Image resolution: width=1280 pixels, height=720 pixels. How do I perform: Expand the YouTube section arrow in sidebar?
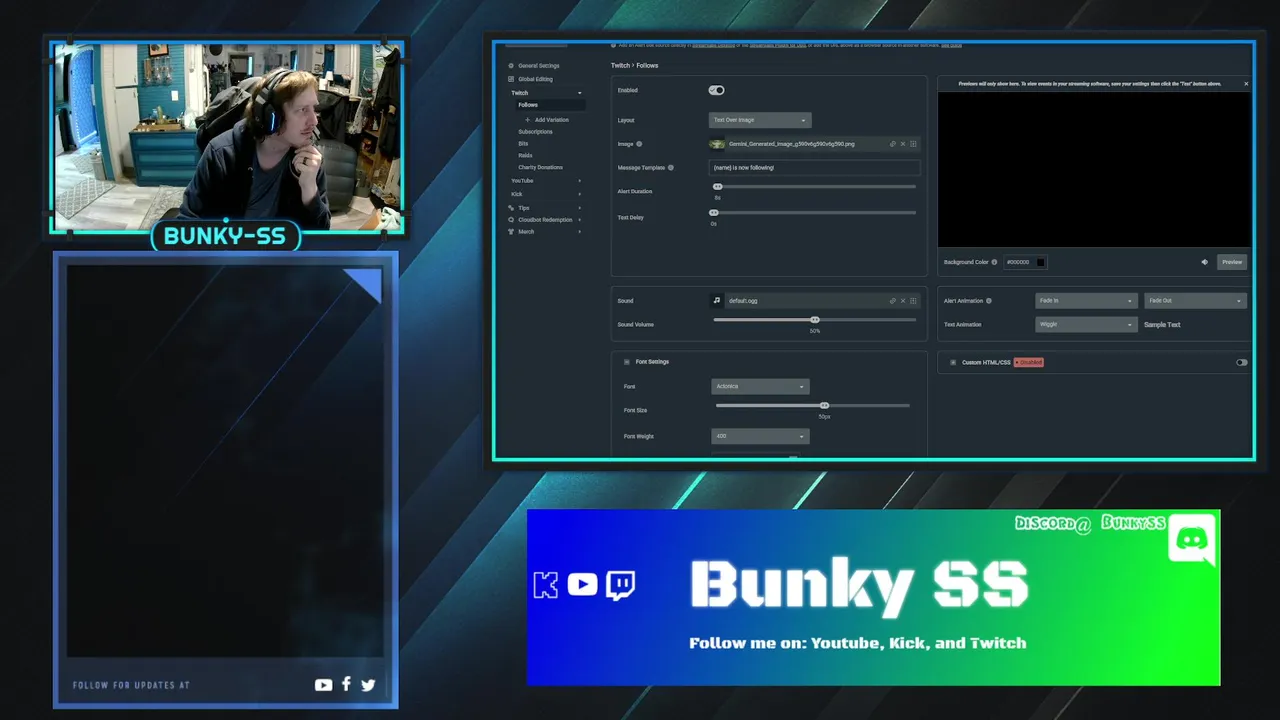(579, 181)
